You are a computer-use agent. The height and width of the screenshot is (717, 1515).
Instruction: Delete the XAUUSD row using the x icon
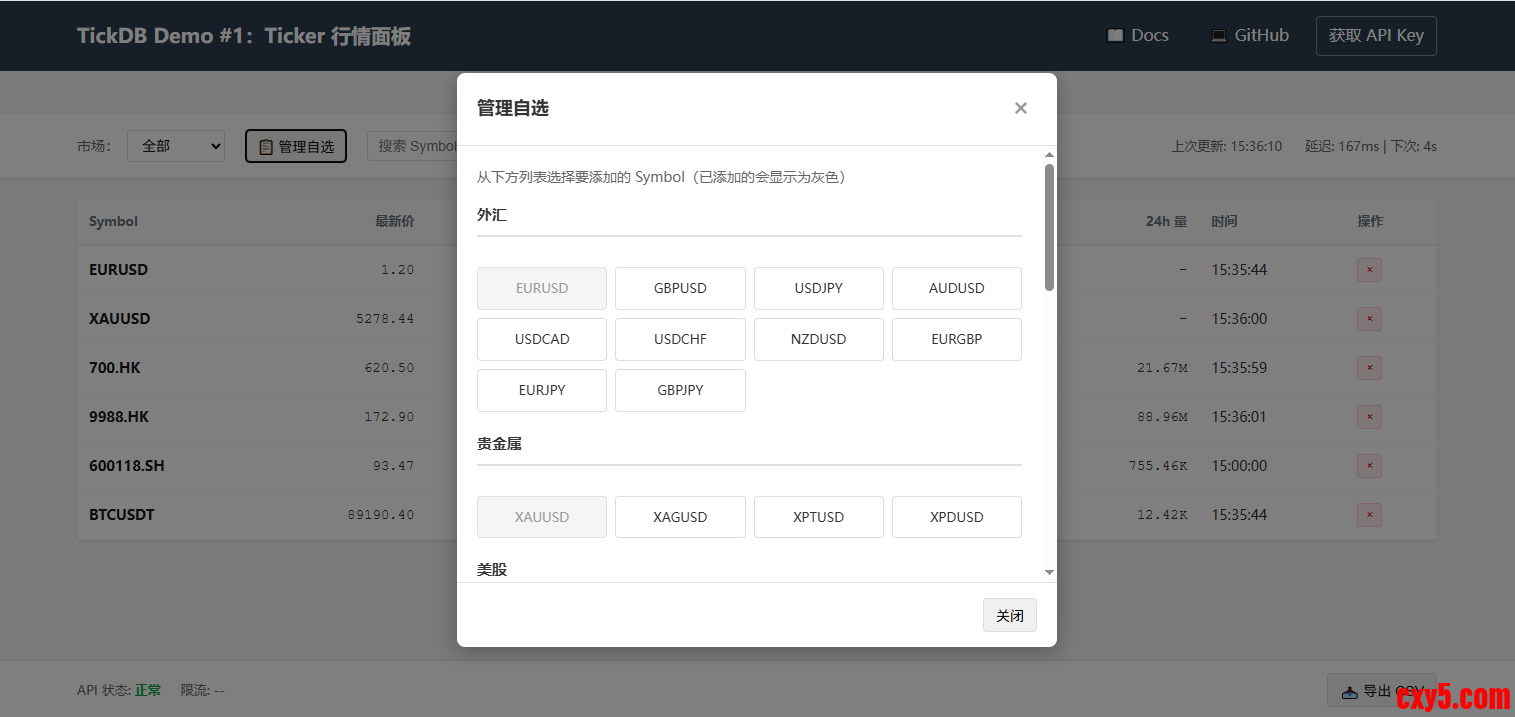[x=1369, y=319]
